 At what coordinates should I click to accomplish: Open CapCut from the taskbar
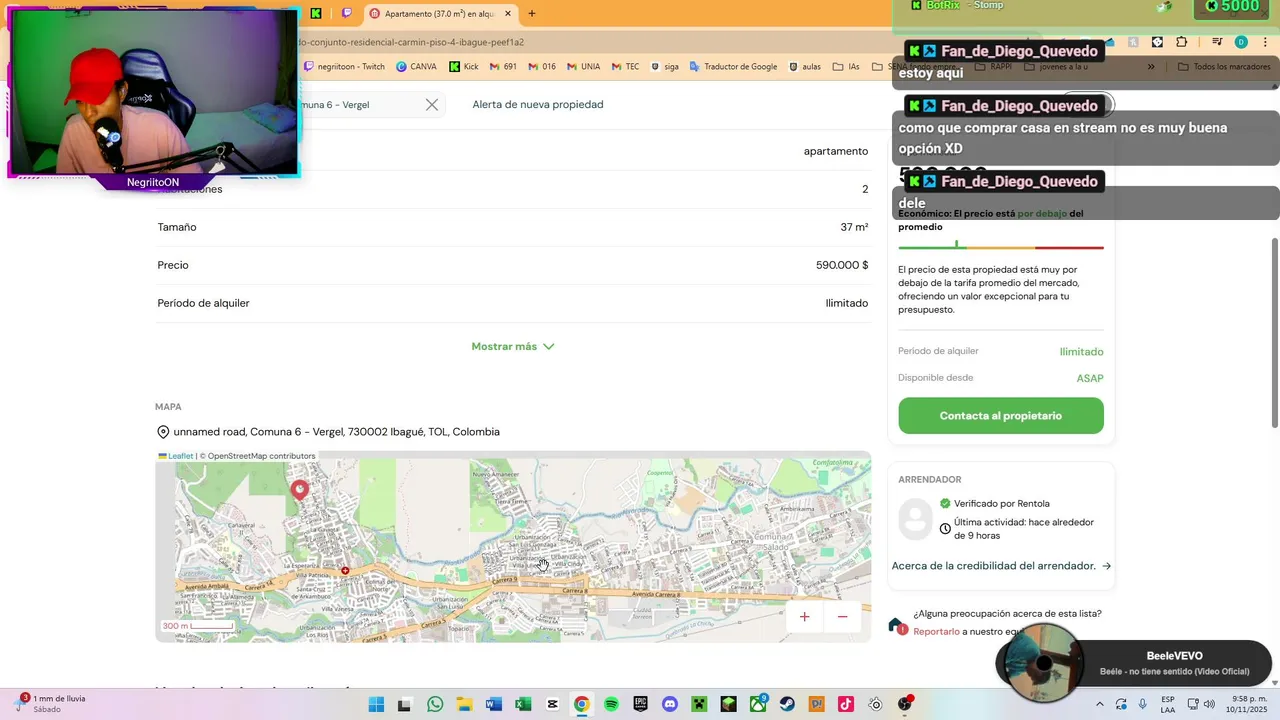[x=552, y=704]
